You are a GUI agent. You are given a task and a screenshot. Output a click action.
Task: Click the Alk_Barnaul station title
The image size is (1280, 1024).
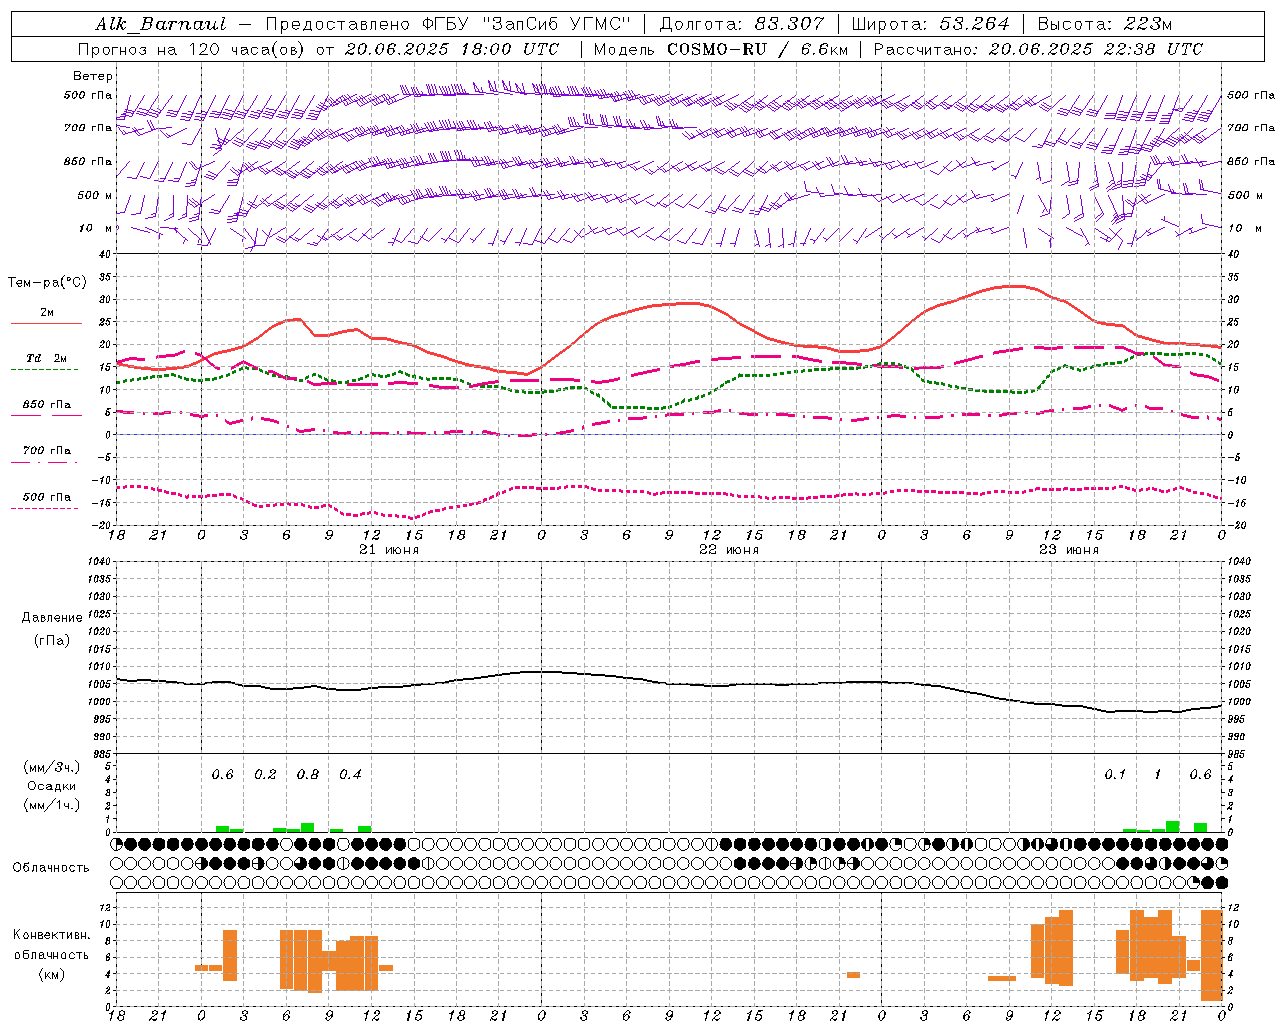(x=161, y=24)
